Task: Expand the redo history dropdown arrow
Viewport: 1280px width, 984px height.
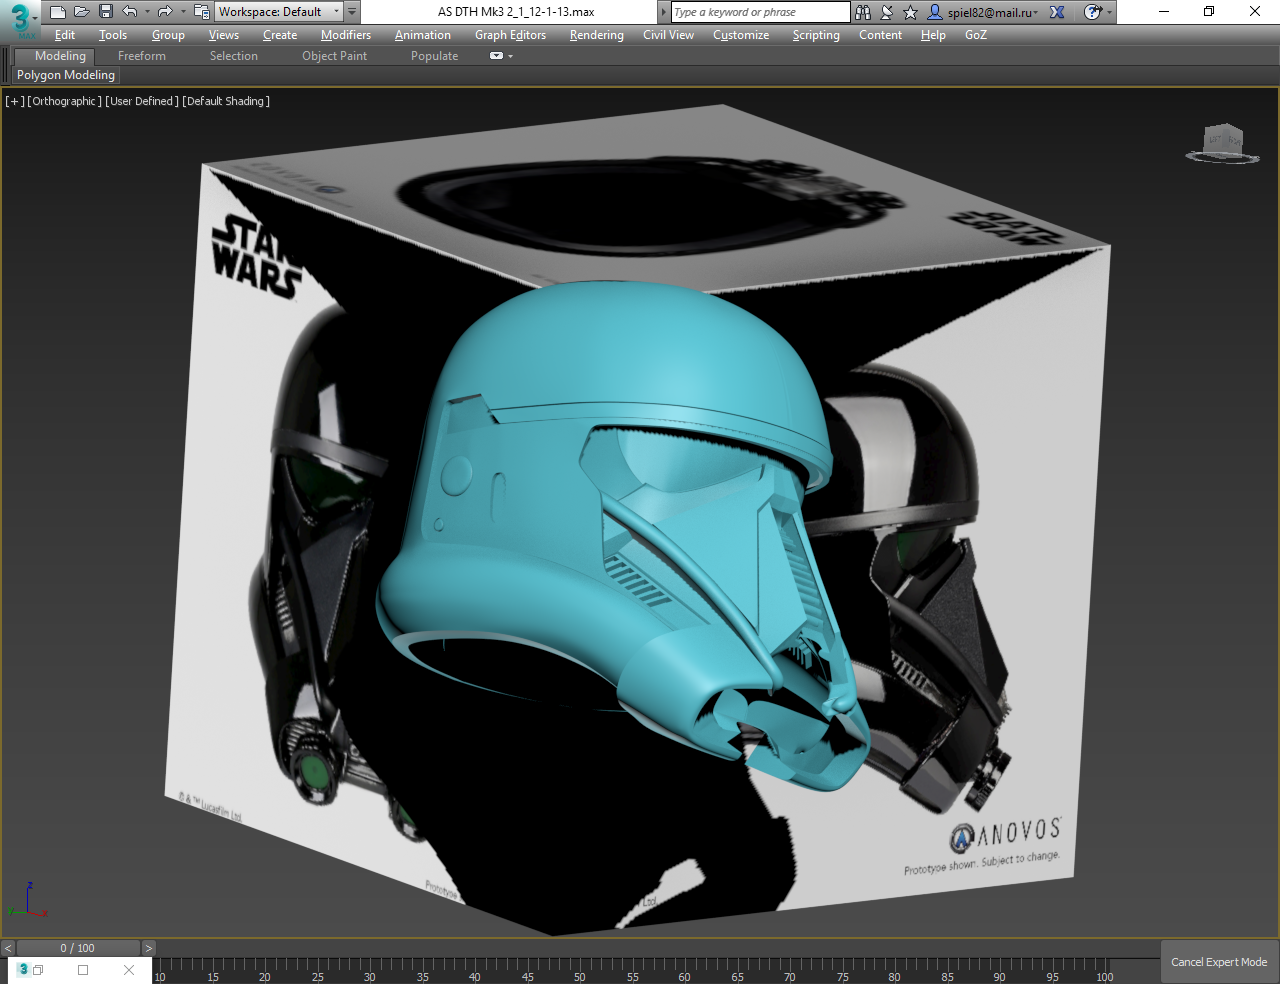Action: [182, 12]
